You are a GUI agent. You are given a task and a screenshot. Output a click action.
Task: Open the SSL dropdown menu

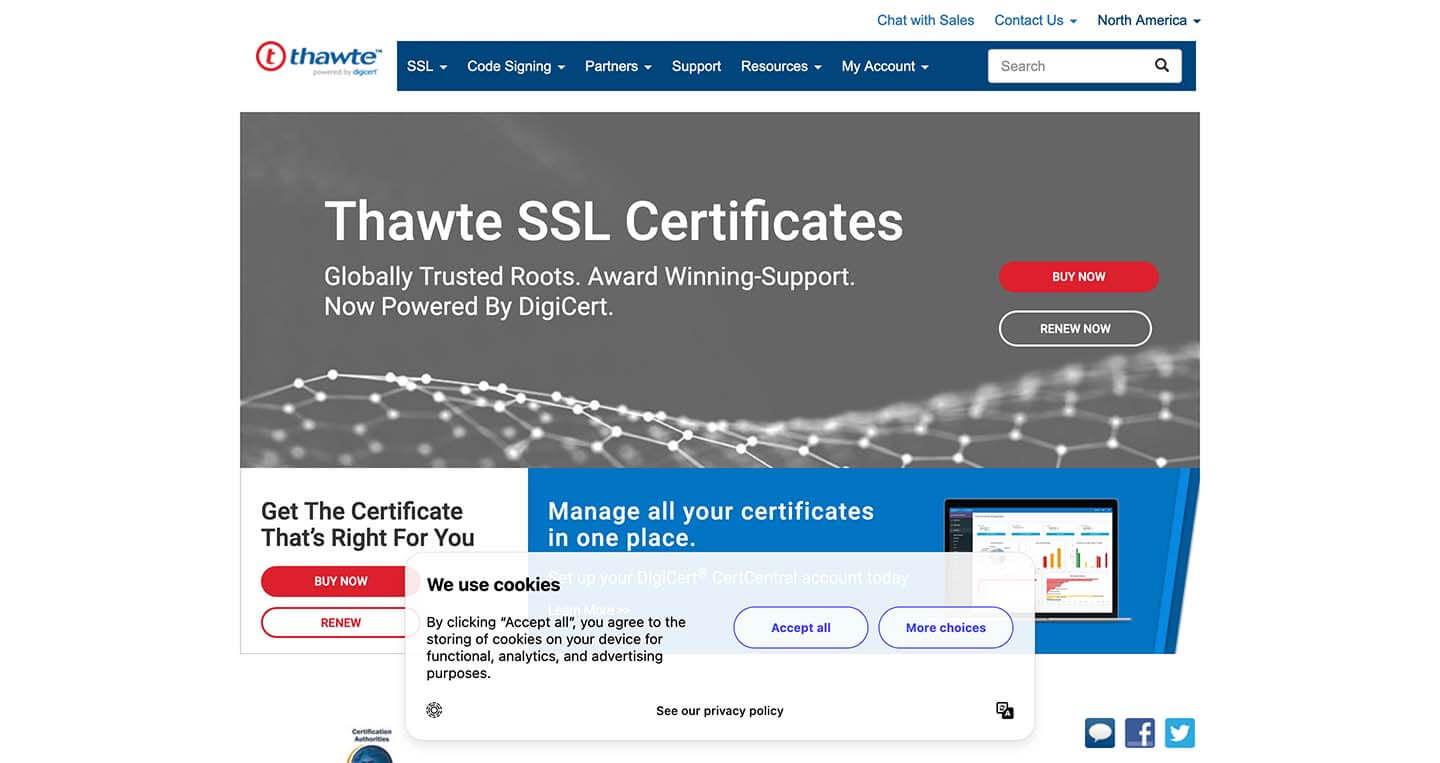point(427,66)
